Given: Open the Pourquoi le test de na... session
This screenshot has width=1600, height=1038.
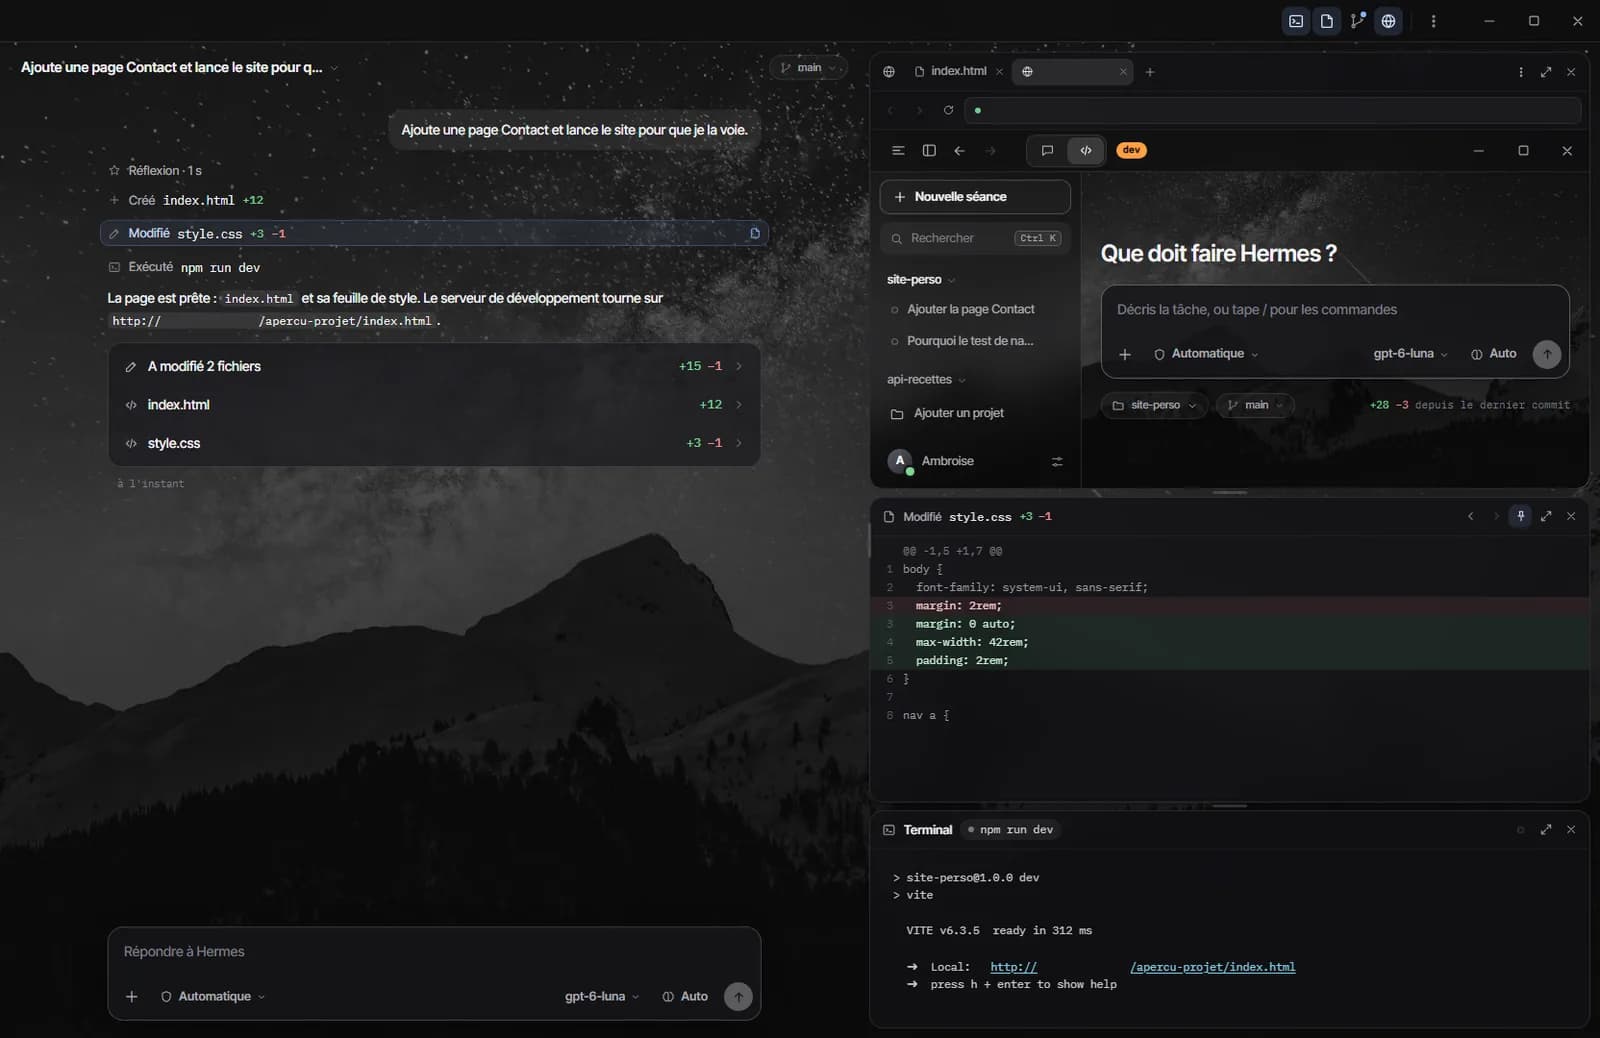Looking at the screenshot, I should (x=970, y=341).
